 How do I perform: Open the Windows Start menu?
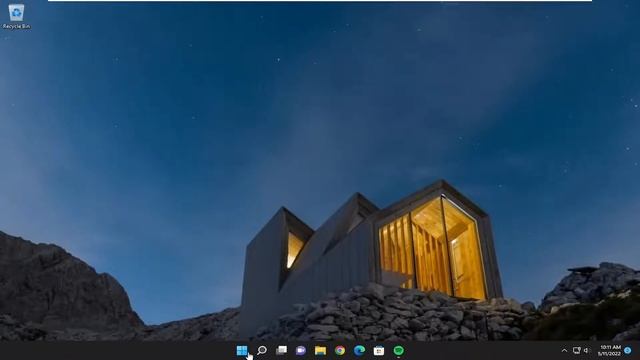point(242,350)
